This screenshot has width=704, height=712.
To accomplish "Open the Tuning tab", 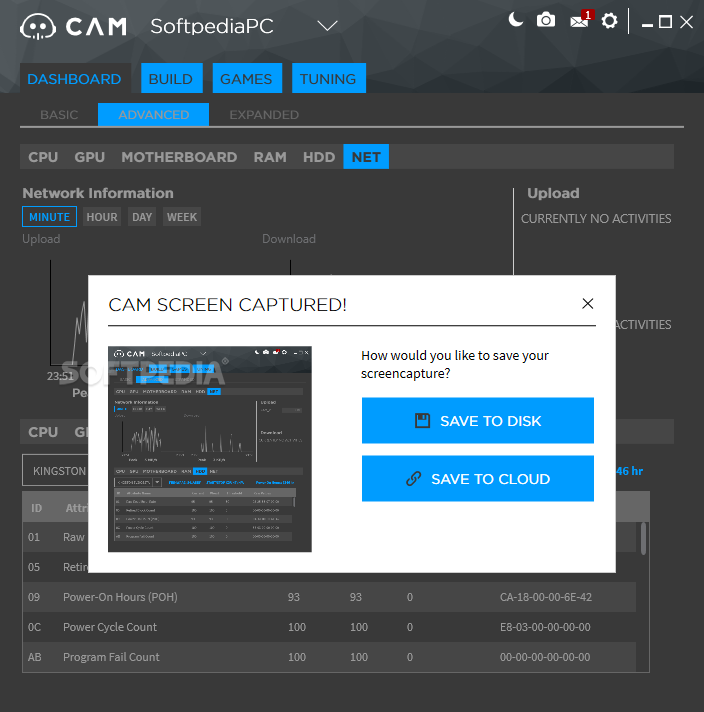I will coord(328,79).
